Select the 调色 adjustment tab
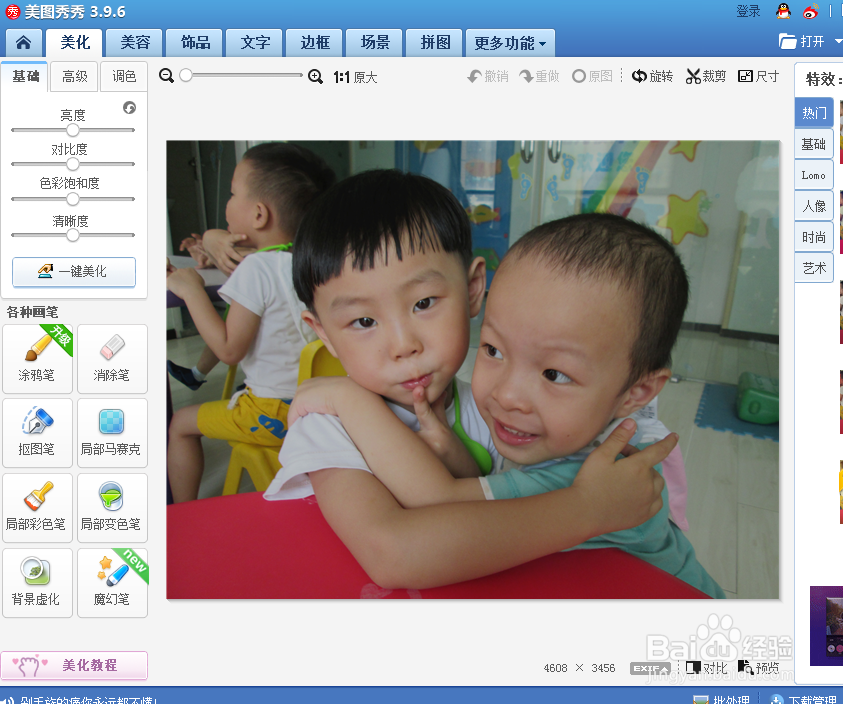This screenshot has width=843, height=704. coord(124,76)
